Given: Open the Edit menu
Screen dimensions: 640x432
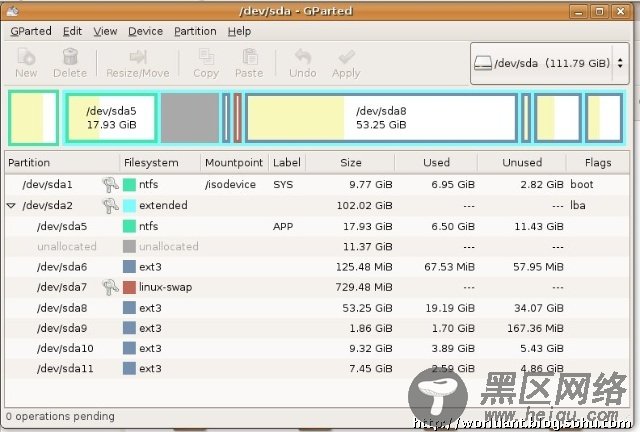Looking at the screenshot, I should pyautogui.click(x=72, y=31).
